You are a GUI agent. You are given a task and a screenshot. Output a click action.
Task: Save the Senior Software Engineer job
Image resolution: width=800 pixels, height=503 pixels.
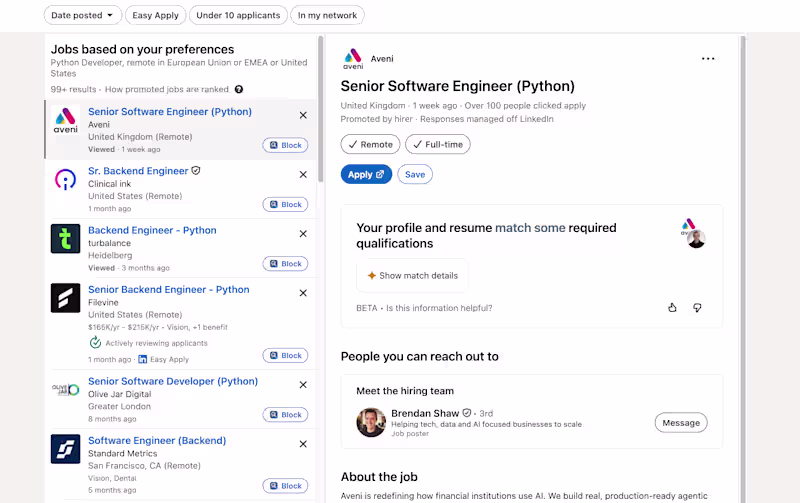coord(415,174)
